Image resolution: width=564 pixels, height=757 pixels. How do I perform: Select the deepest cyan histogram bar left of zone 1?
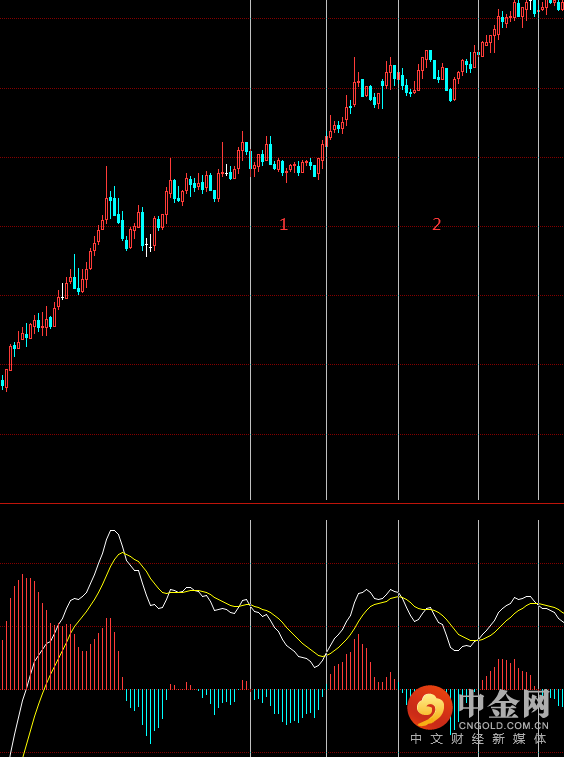tap(150, 716)
